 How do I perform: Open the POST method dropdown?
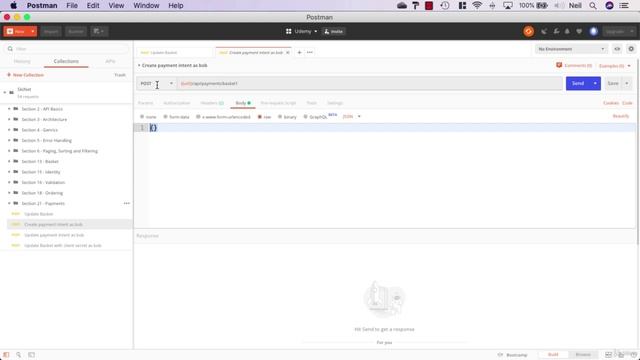click(157, 84)
